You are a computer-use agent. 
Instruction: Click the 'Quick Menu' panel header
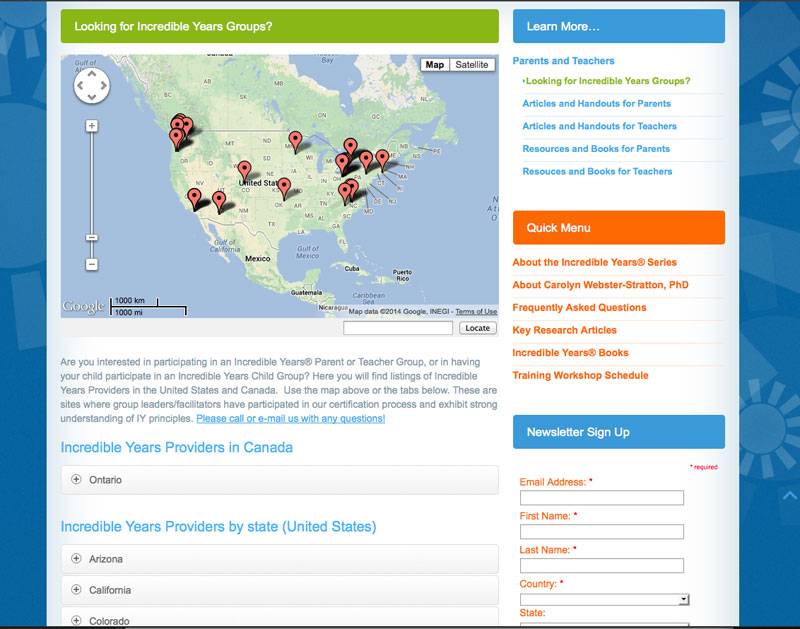point(619,228)
